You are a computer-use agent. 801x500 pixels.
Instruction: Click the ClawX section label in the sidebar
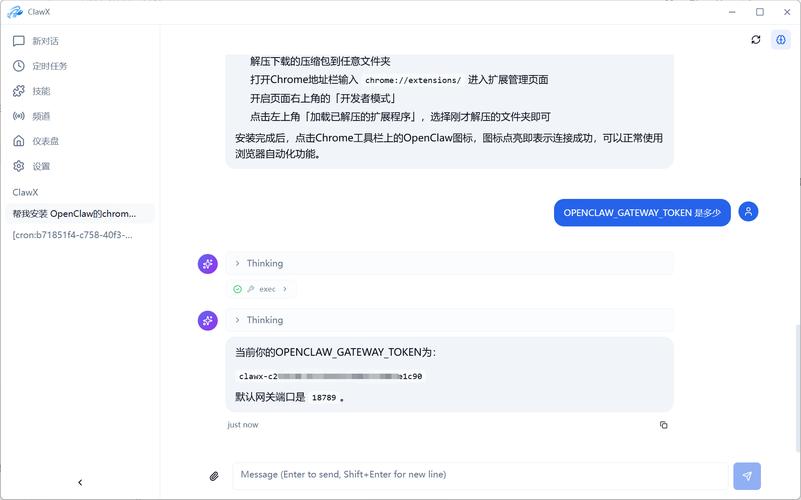26,193
